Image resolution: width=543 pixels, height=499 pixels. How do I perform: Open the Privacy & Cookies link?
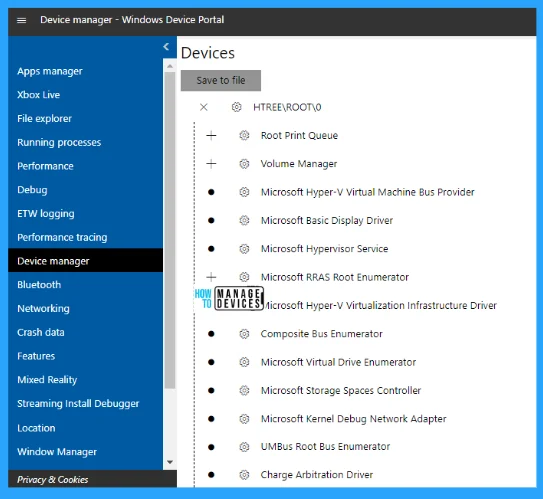[53, 480]
